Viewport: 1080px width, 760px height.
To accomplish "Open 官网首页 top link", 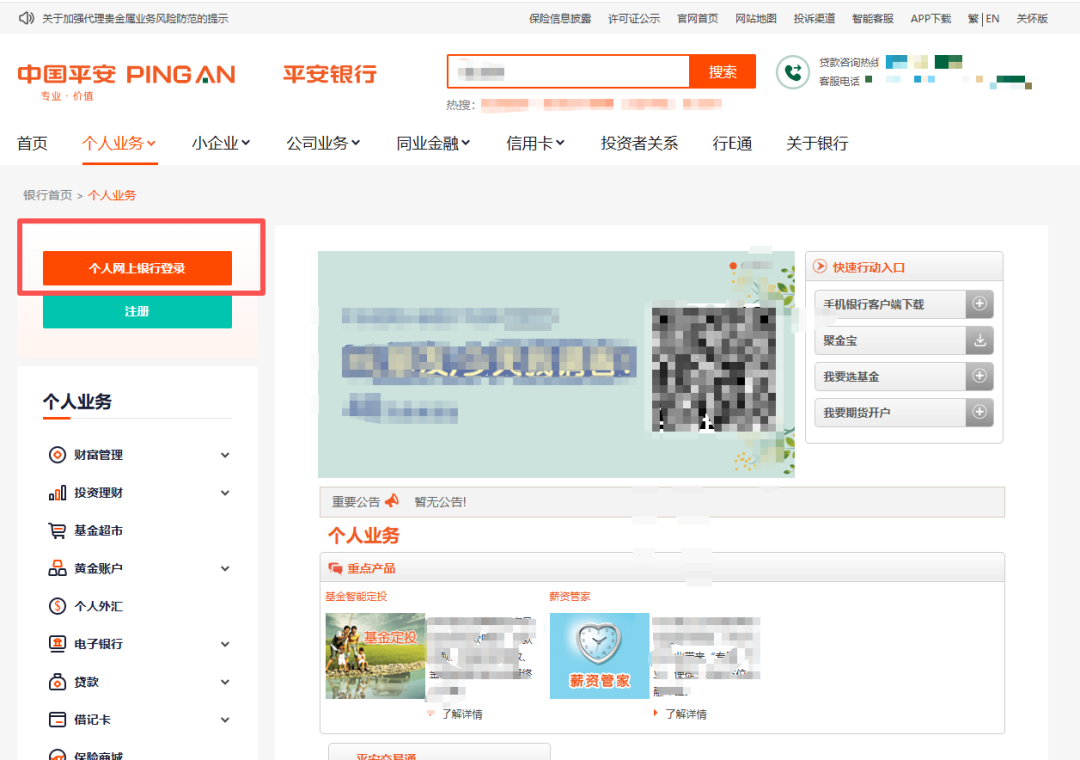I will (698, 19).
